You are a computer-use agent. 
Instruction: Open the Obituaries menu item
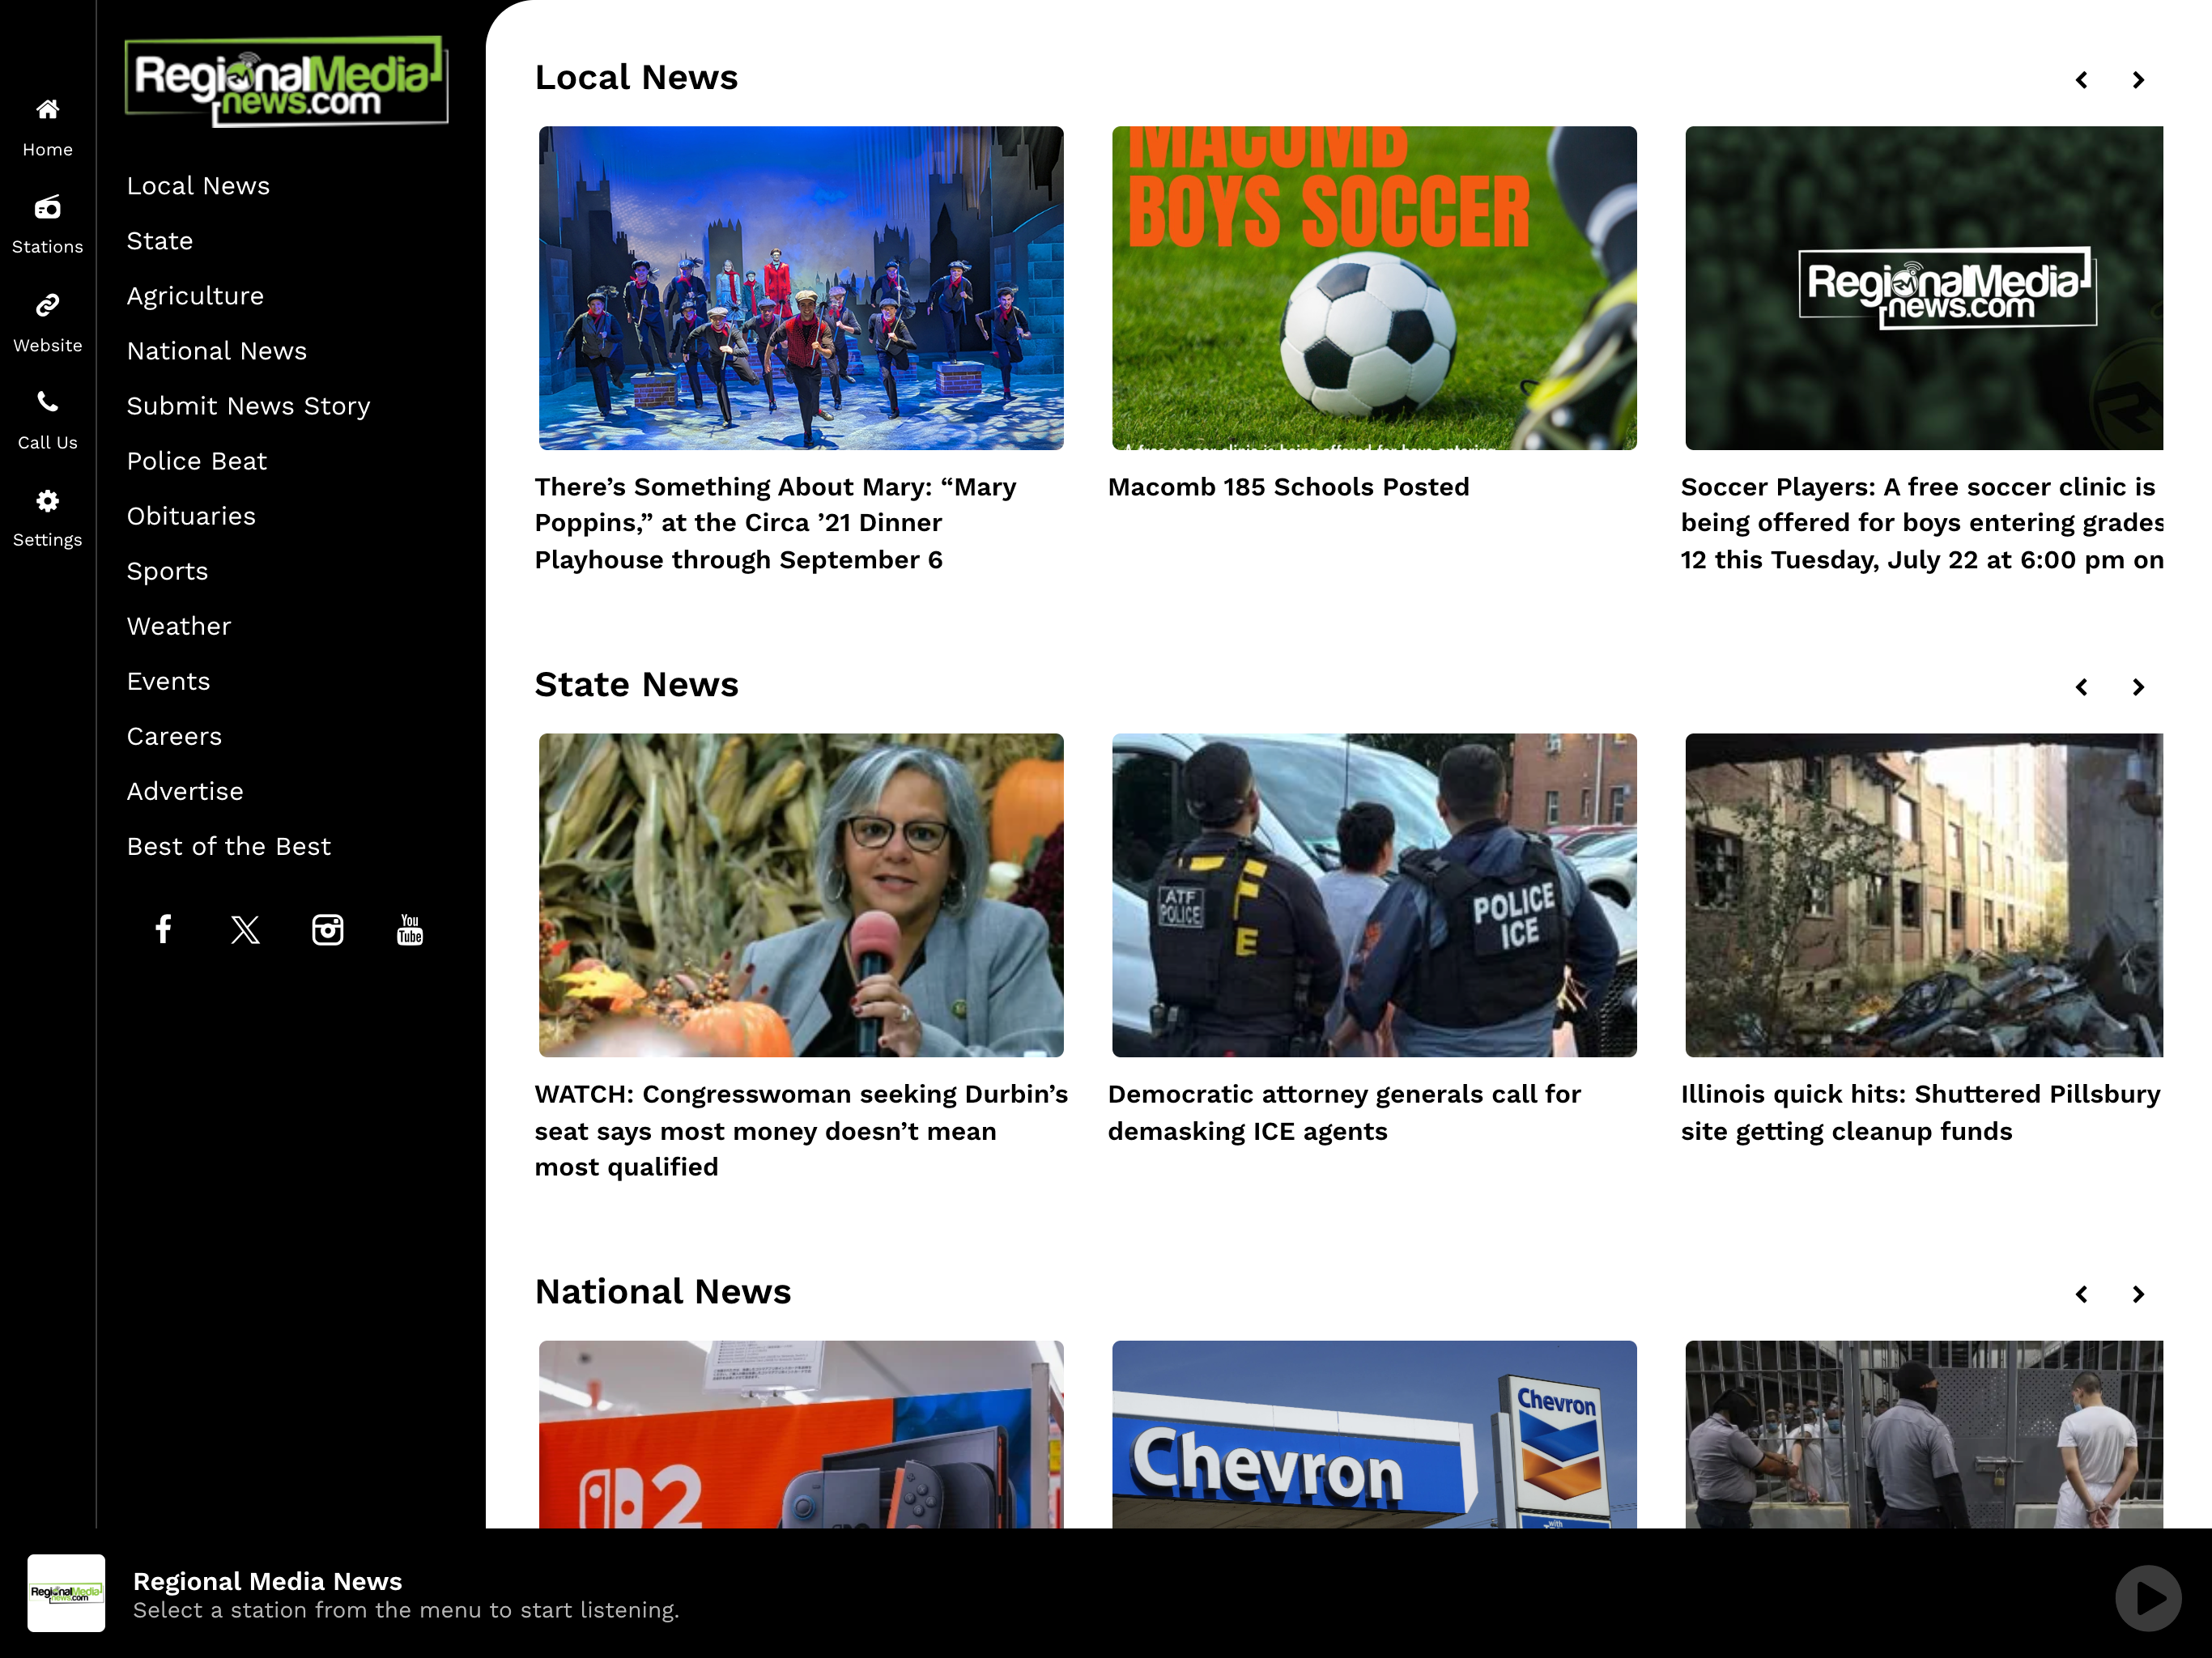[x=191, y=516]
